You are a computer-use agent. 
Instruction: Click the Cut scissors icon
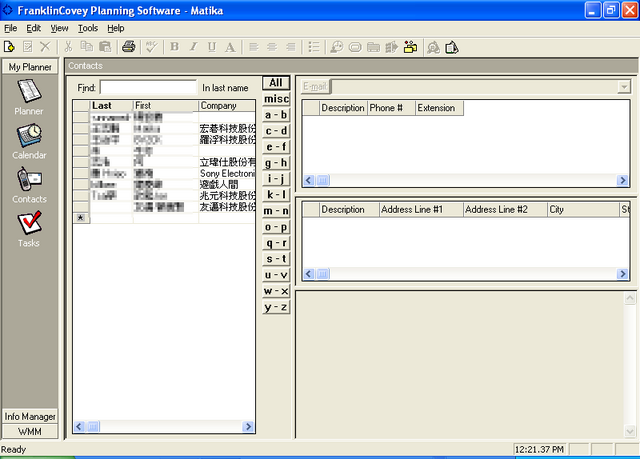pyautogui.click(x=68, y=47)
